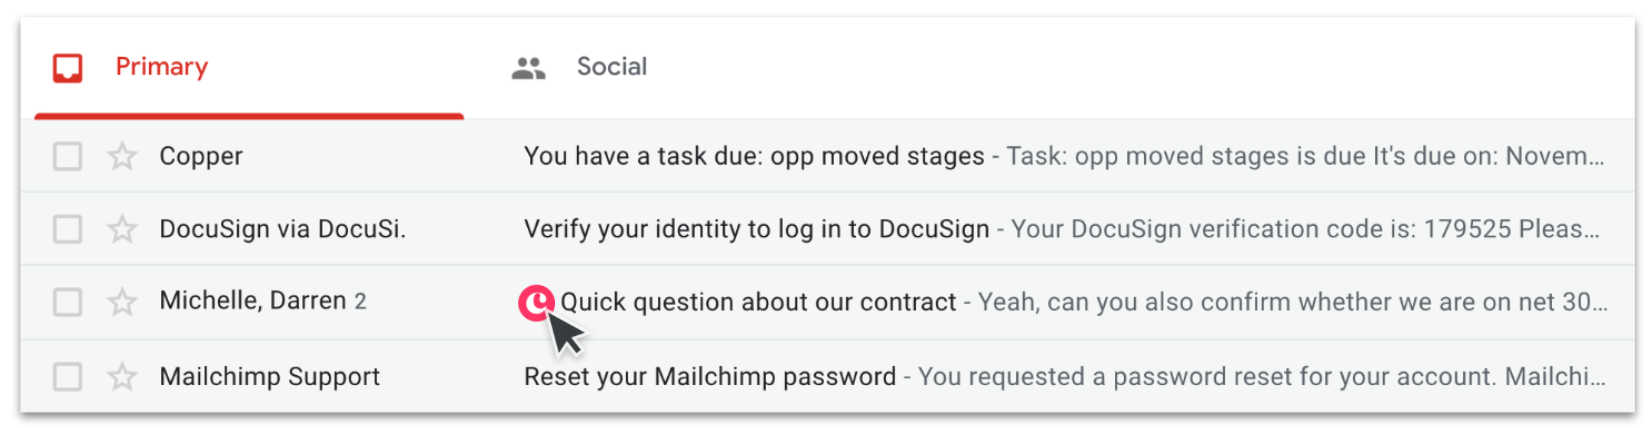Viewport: 1650px width, 428px height.
Task: Star the Copper email
Action: point(122,156)
